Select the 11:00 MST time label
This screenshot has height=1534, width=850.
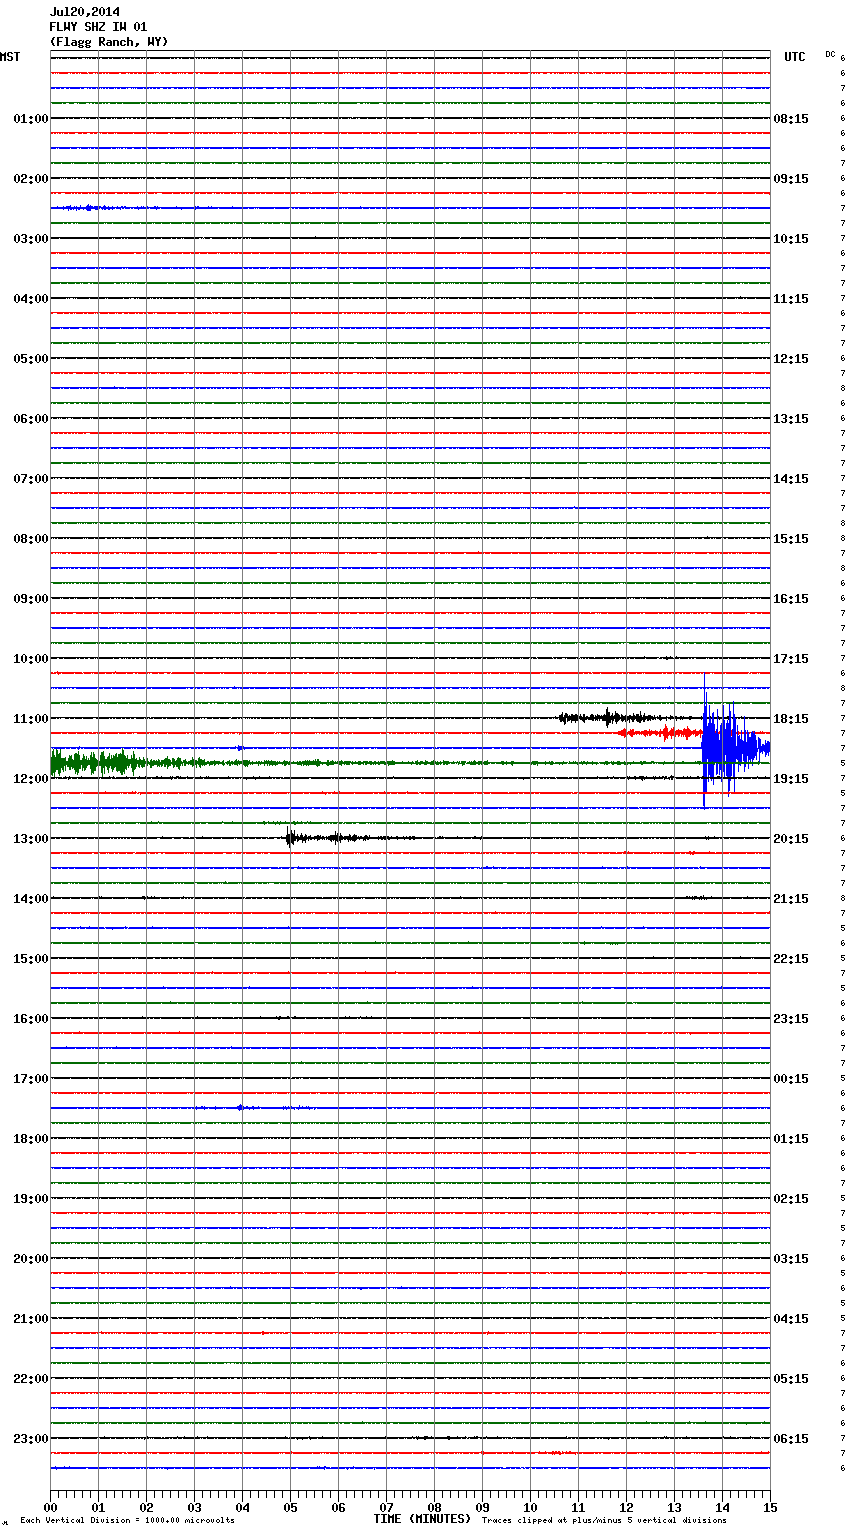tap(30, 719)
